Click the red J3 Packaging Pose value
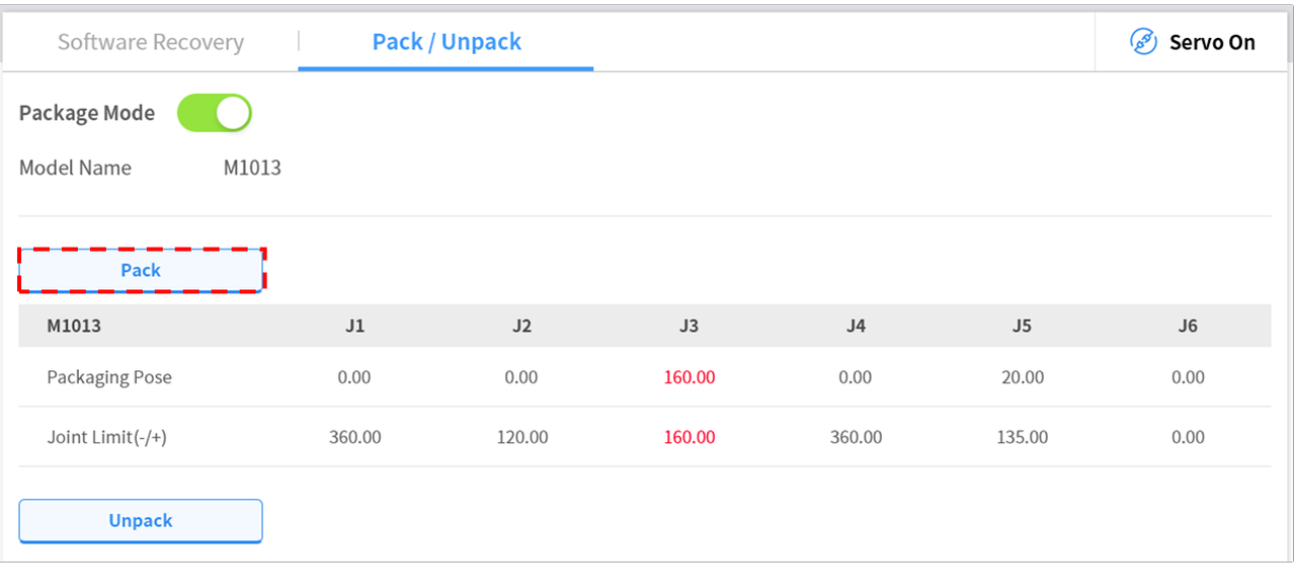1297x565 pixels. (x=689, y=377)
